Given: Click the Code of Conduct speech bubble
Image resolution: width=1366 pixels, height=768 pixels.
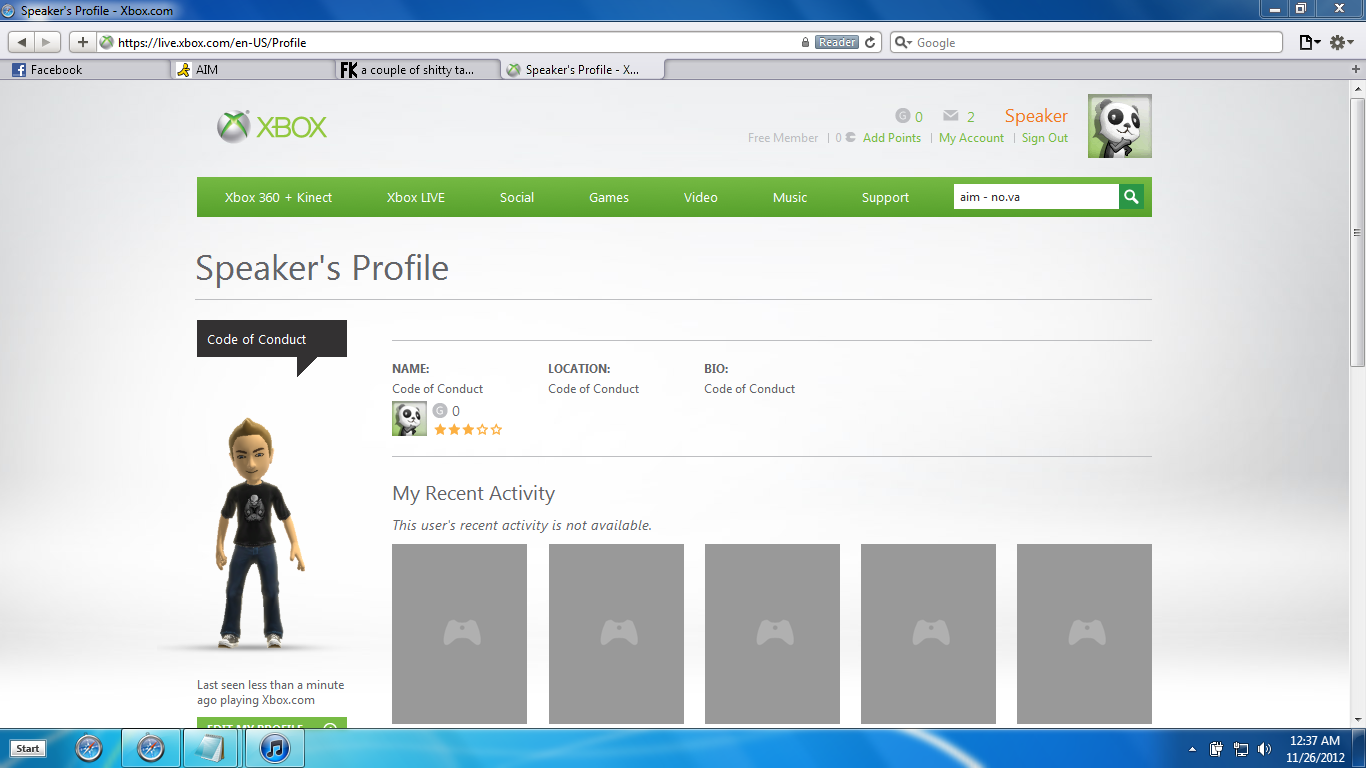Looking at the screenshot, I should click(x=272, y=339).
